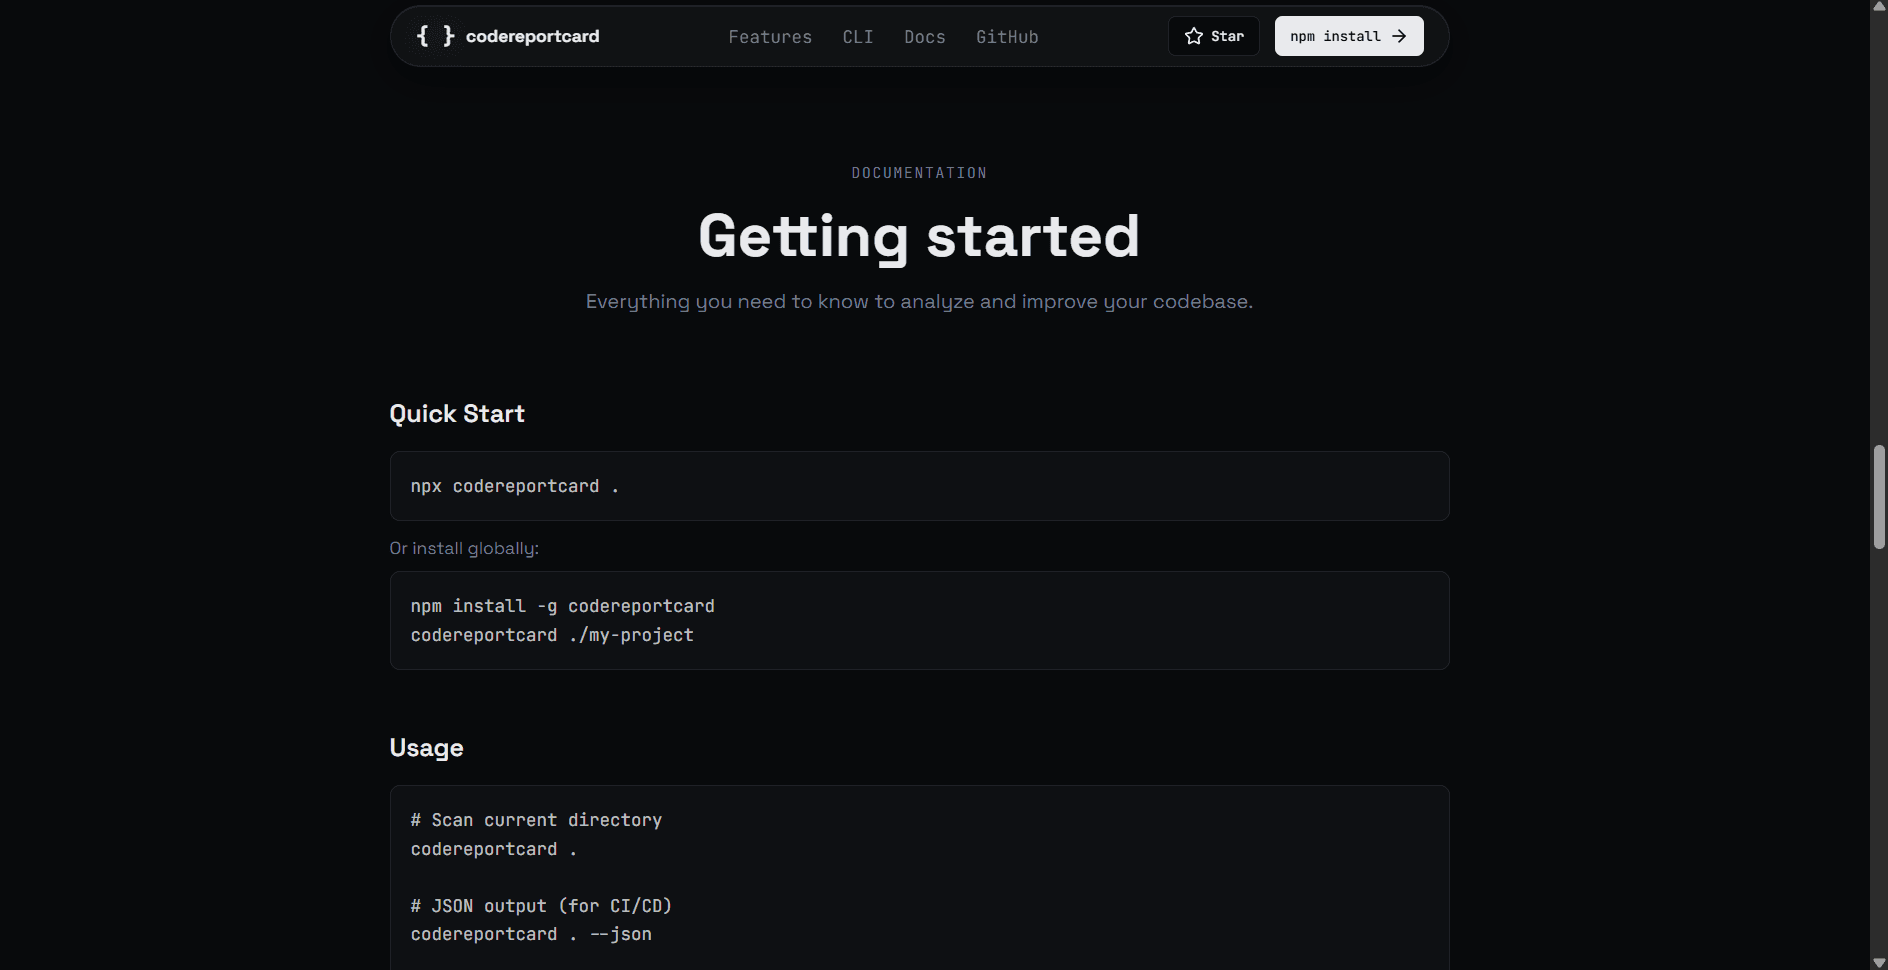Click the scroll-up arrow at the top
This screenshot has height=970, width=1888.
click(1879, 8)
